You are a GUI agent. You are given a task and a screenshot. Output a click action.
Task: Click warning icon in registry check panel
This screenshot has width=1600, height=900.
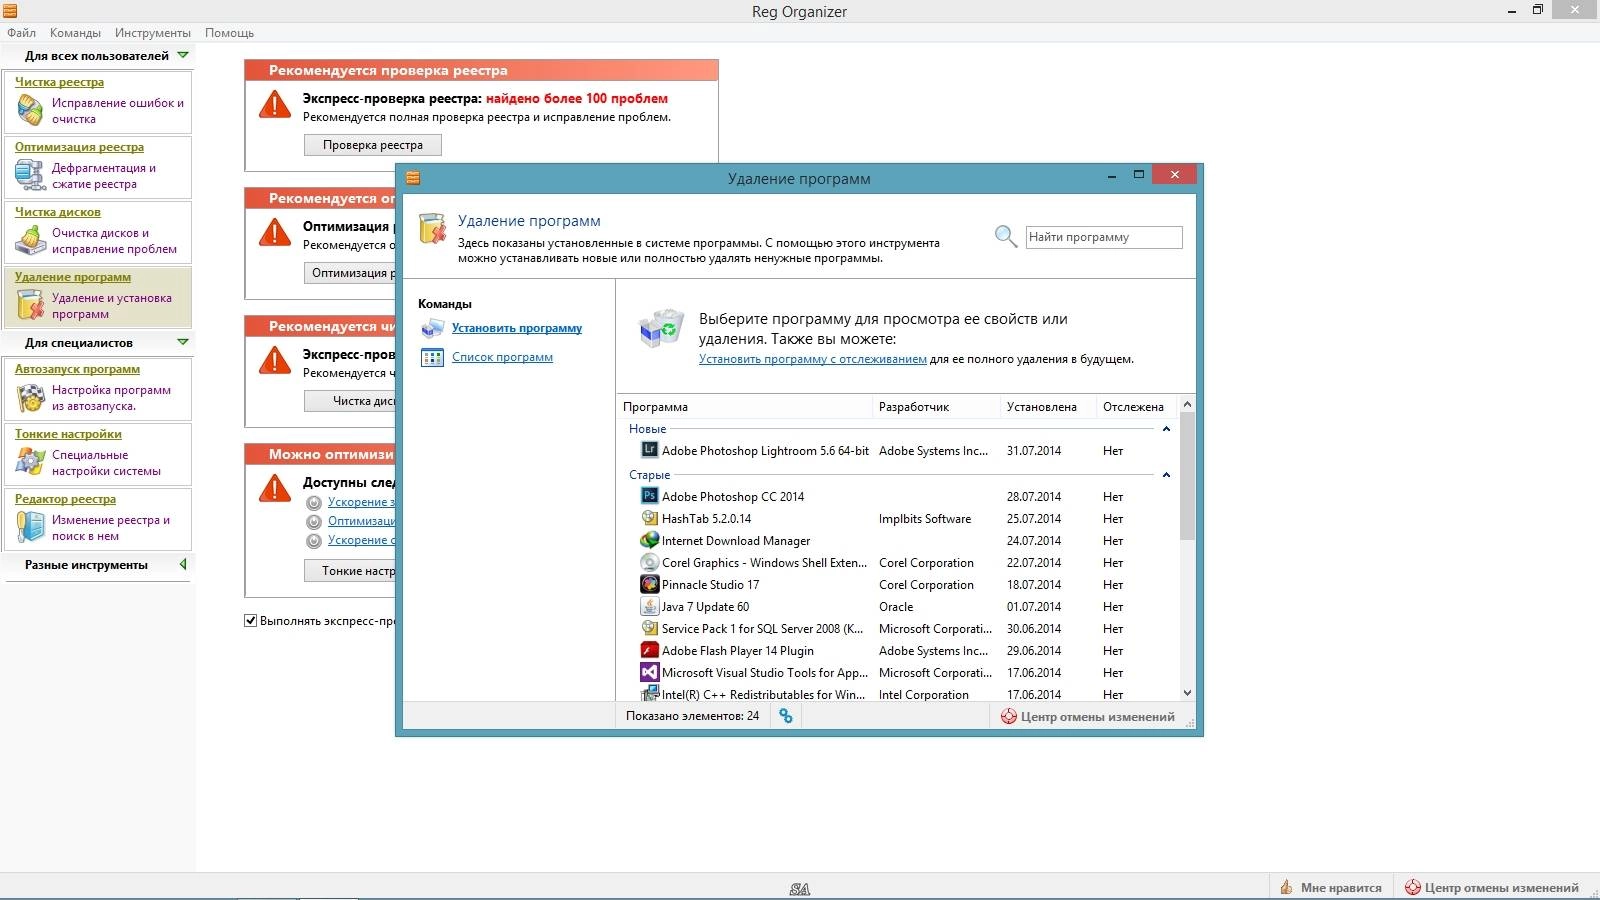click(x=274, y=104)
